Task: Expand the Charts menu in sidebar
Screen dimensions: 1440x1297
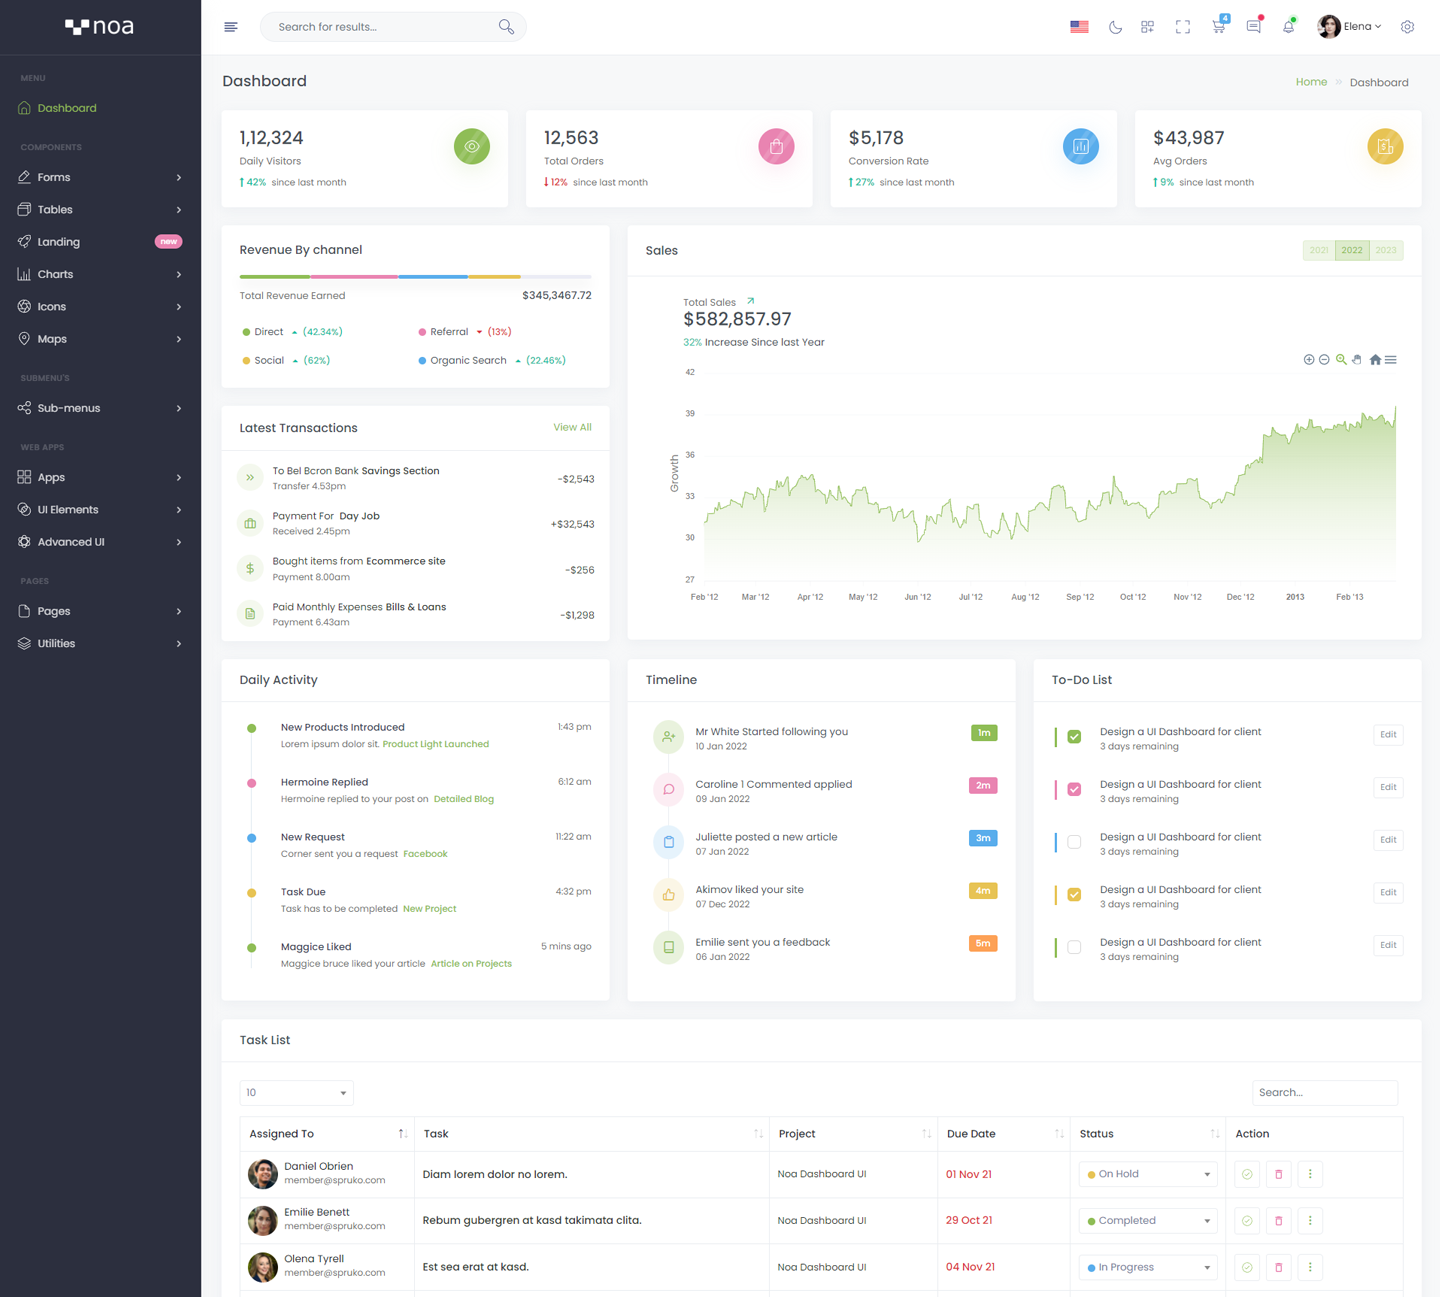Action: [x=100, y=274]
